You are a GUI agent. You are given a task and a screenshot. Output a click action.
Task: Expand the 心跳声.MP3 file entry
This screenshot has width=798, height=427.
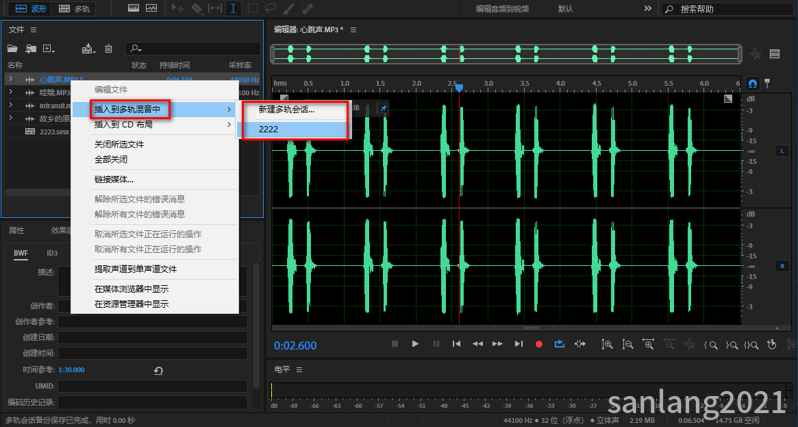click(x=10, y=78)
